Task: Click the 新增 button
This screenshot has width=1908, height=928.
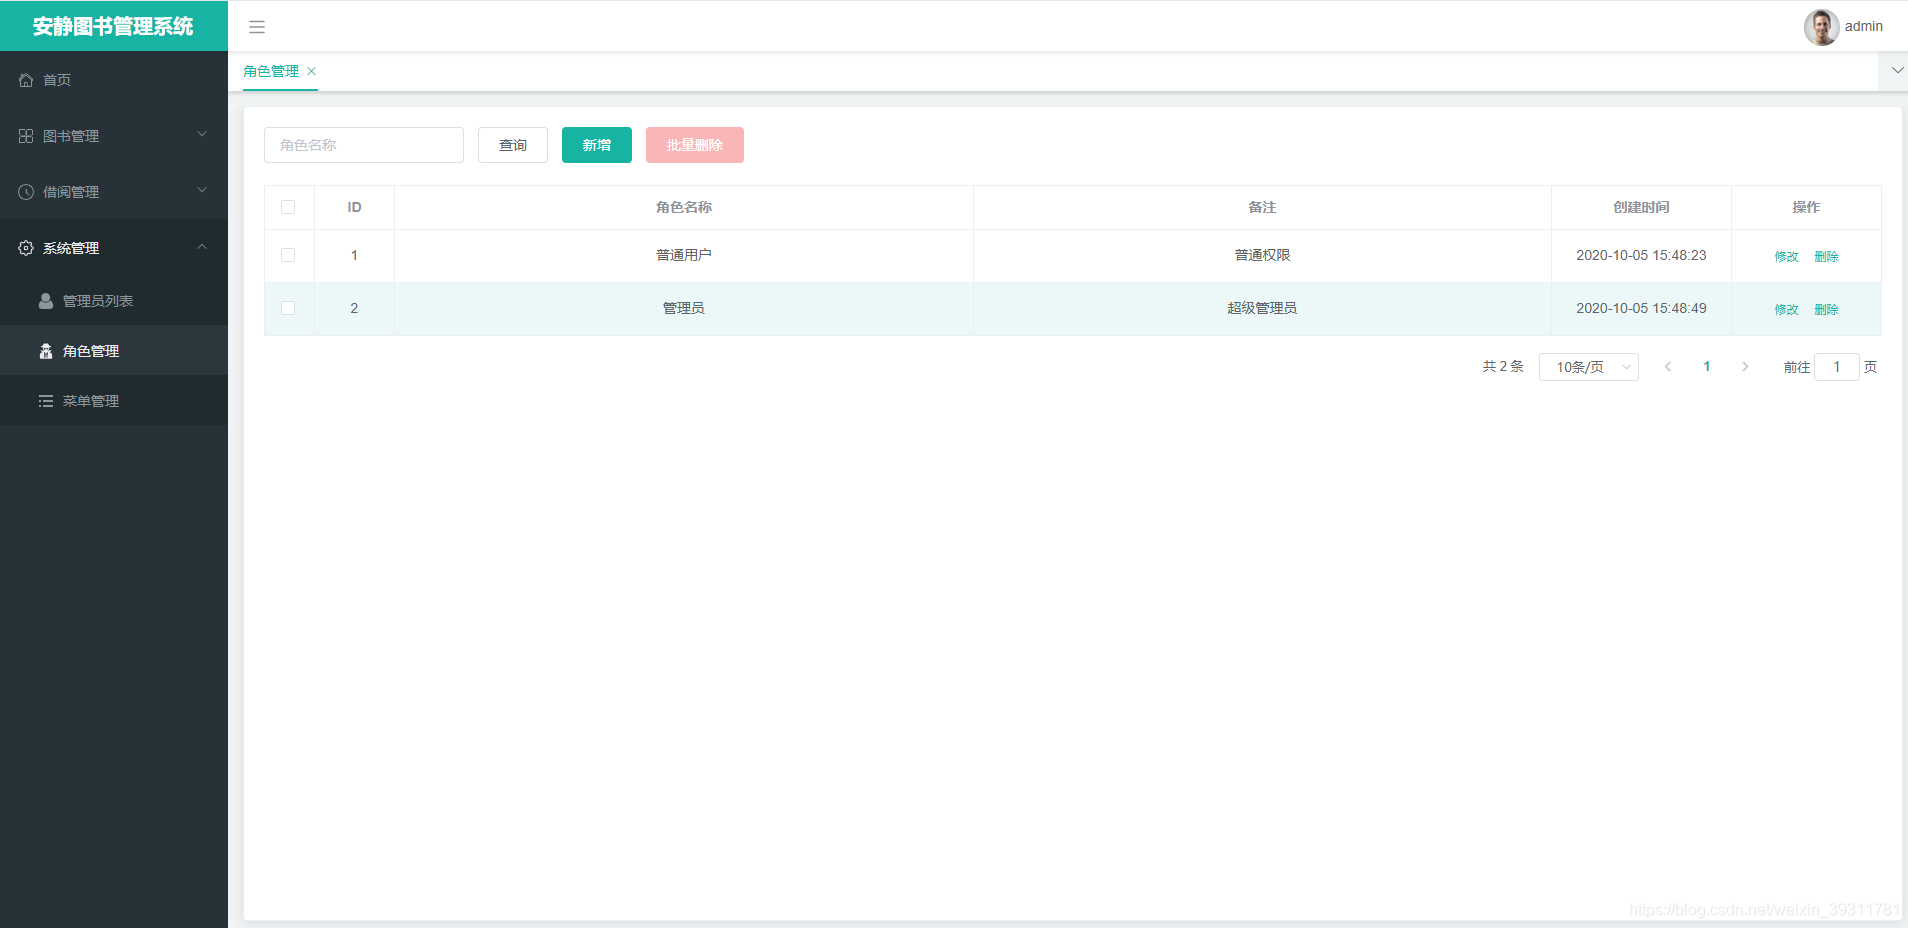Action: pyautogui.click(x=597, y=145)
